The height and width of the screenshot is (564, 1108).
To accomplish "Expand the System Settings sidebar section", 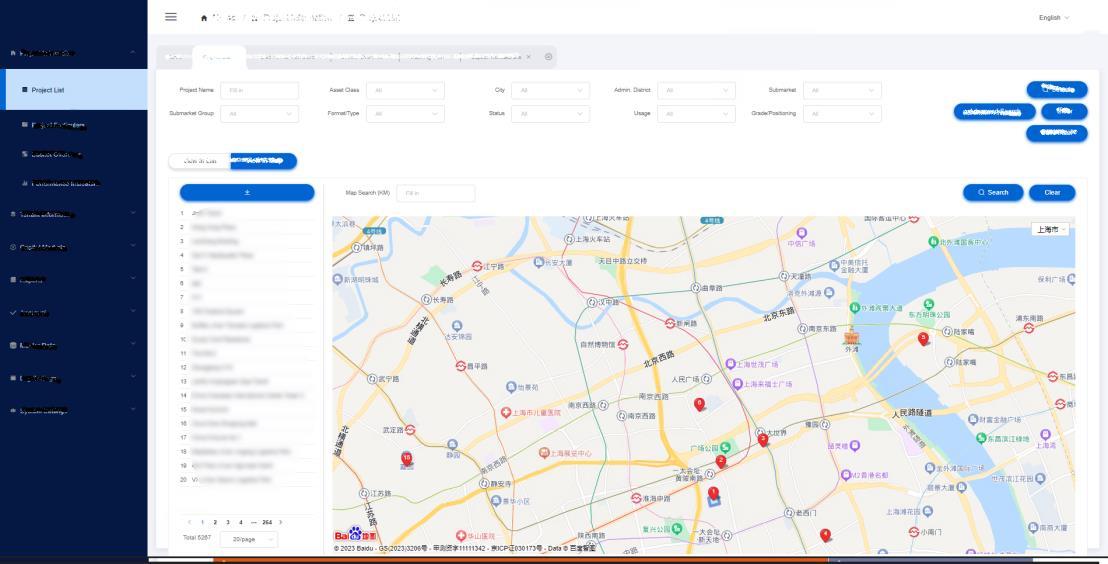I will tap(73, 411).
